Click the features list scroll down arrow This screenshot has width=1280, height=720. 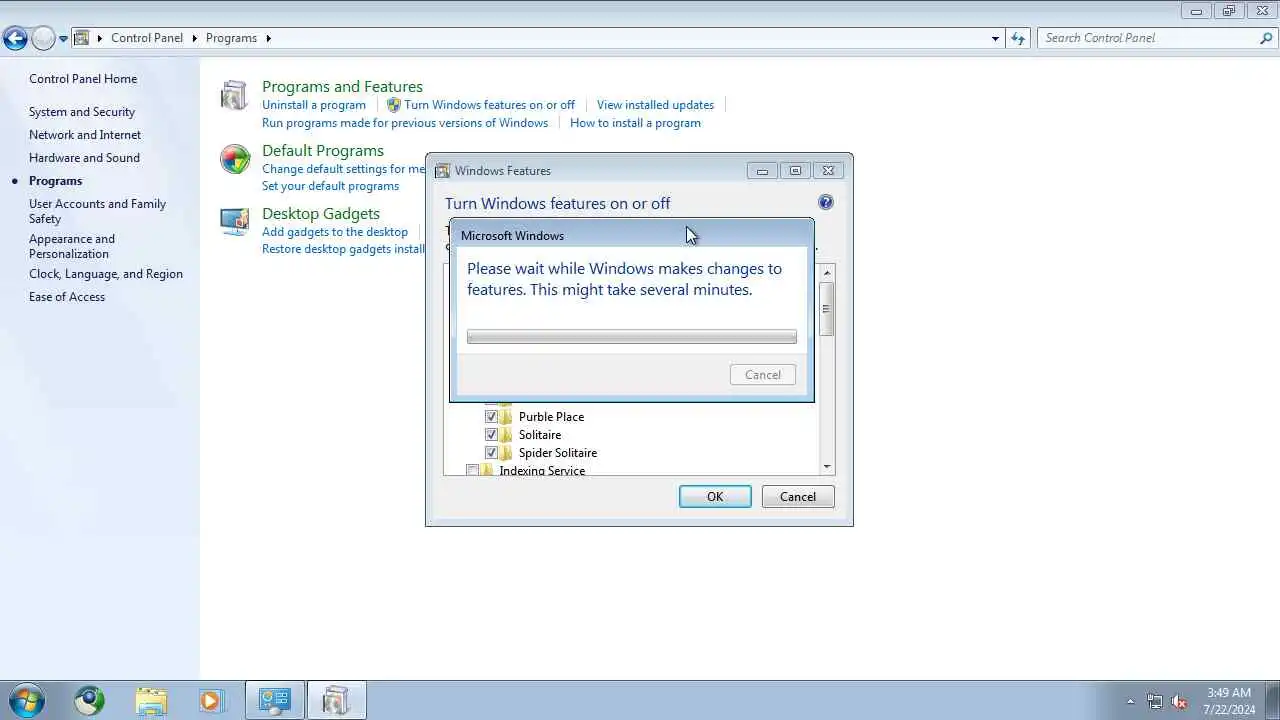[x=826, y=467]
